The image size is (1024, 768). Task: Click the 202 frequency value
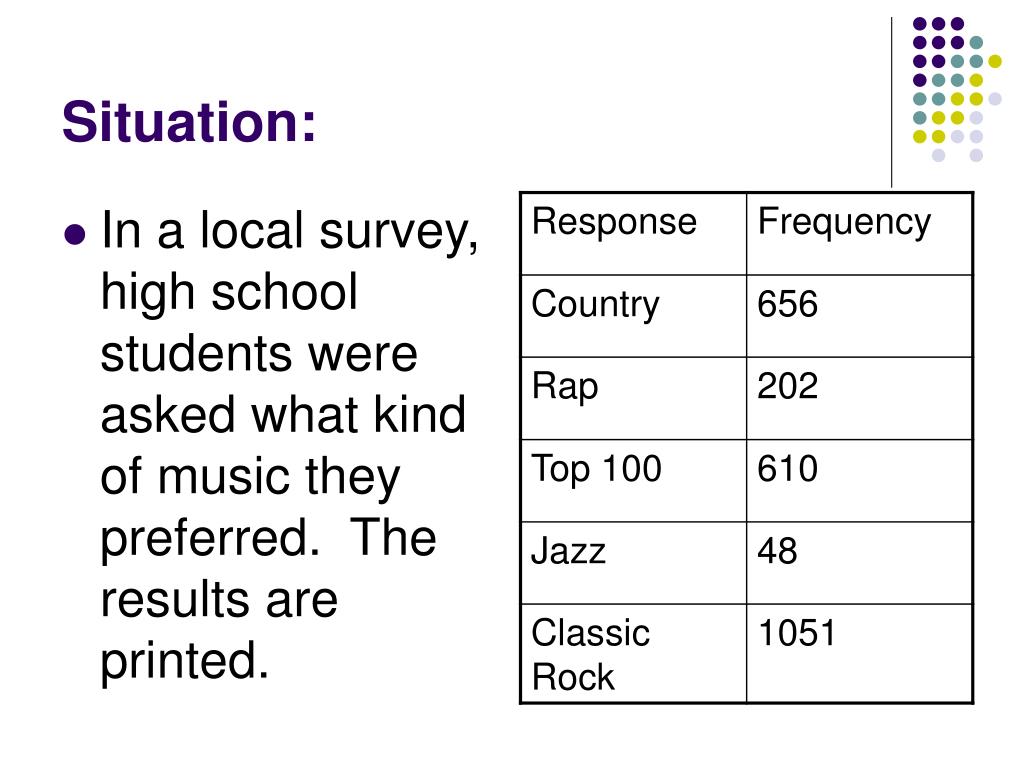(787, 386)
